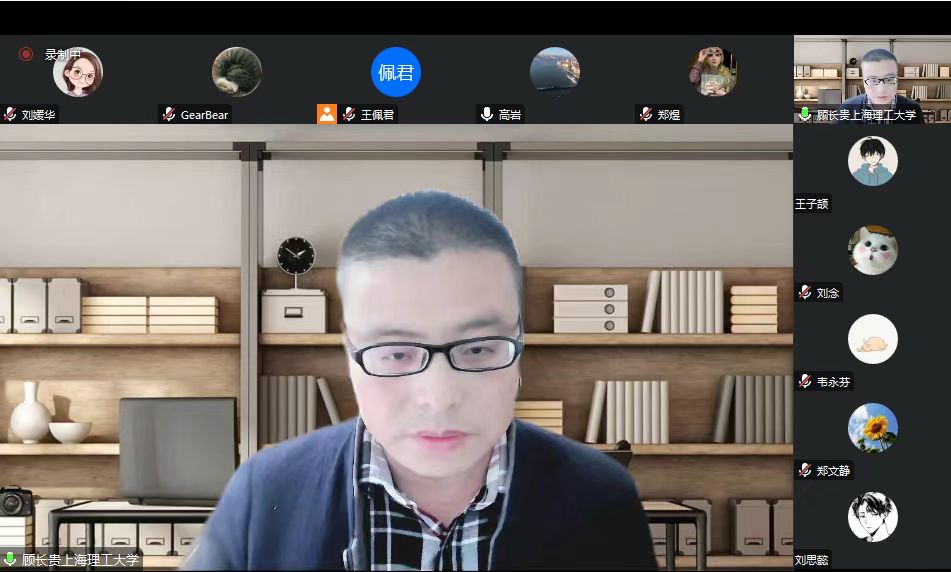The width and height of the screenshot is (951, 572).
Task: Select 王子颜's anime avatar
Action: point(872,161)
